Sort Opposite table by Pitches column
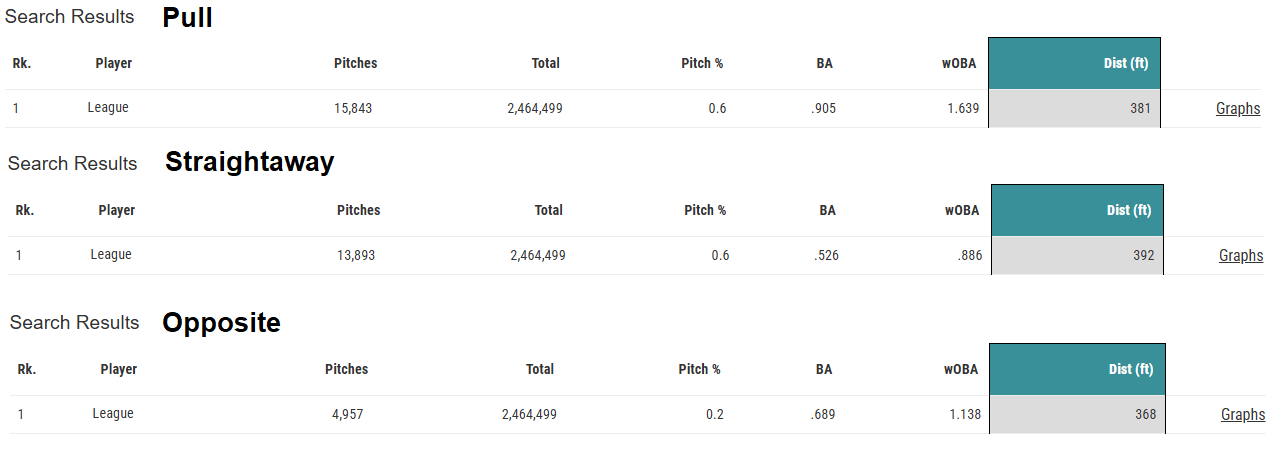The height and width of the screenshot is (456, 1285). pyautogui.click(x=346, y=370)
